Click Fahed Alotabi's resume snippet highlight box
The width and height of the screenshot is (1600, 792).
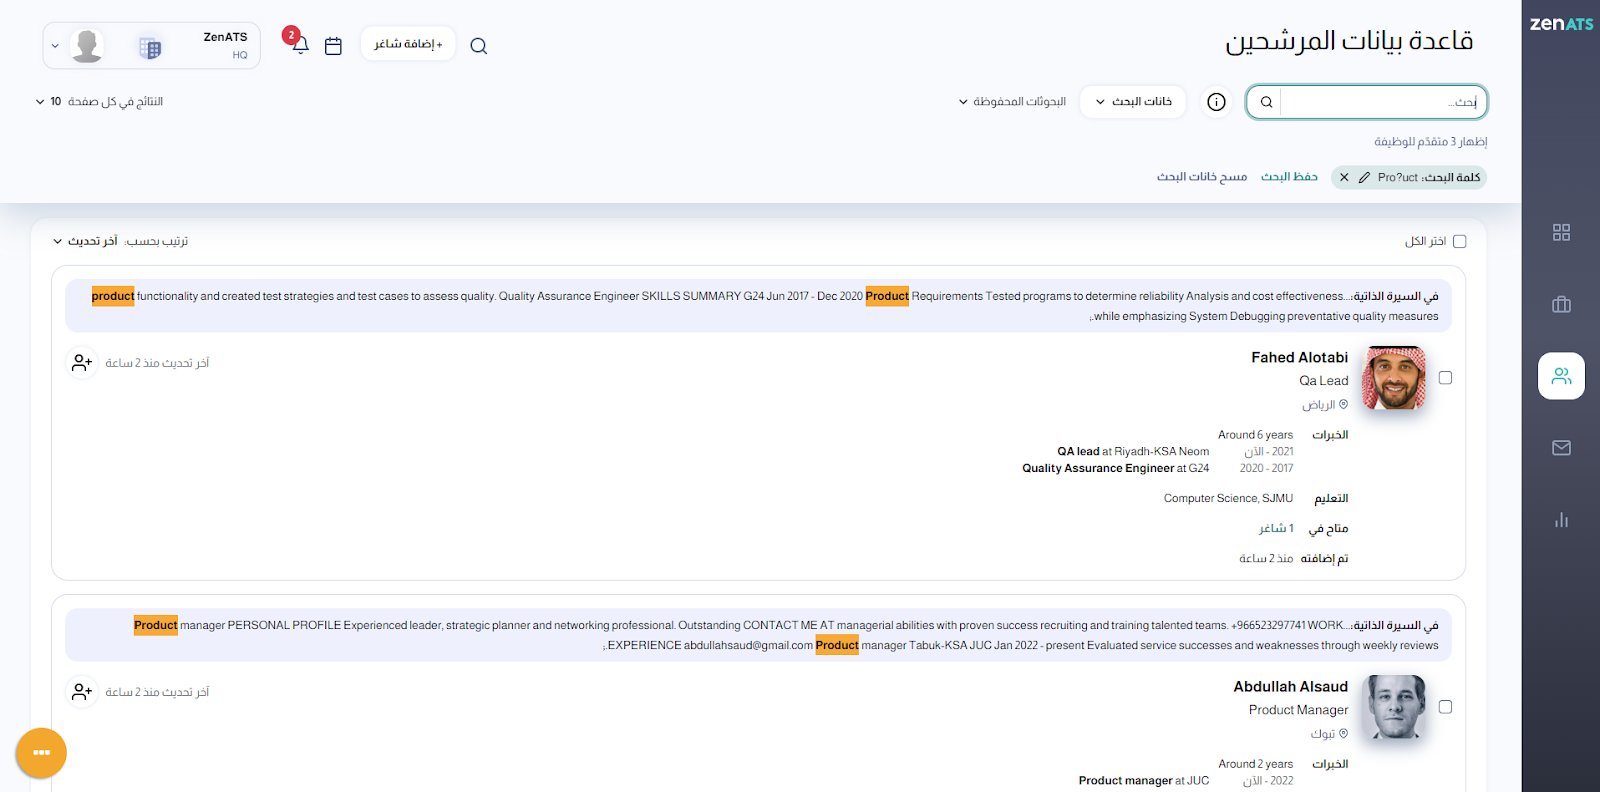[x=759, y=306]
